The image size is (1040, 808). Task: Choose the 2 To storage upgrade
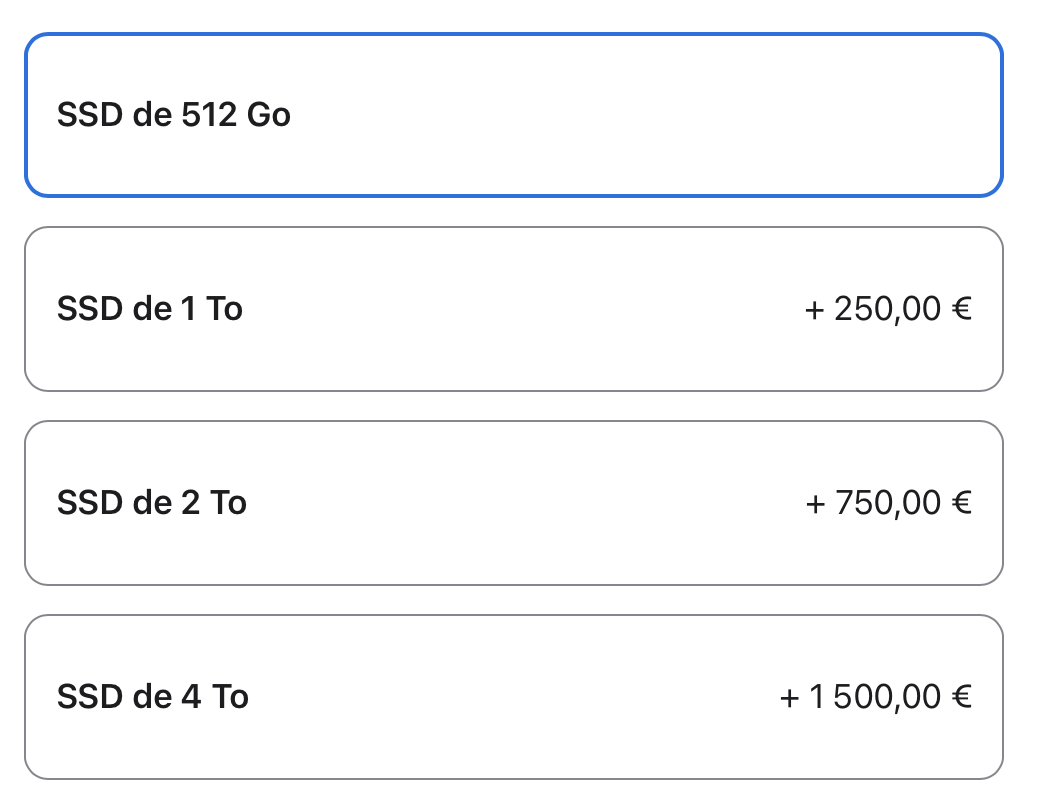(514, 502)
